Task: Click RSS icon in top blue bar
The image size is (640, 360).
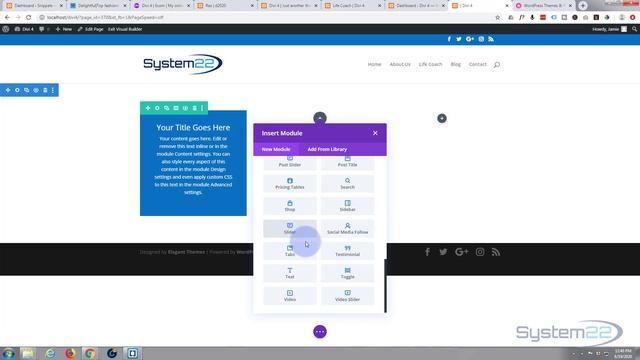Action: [x=491, y=39]
